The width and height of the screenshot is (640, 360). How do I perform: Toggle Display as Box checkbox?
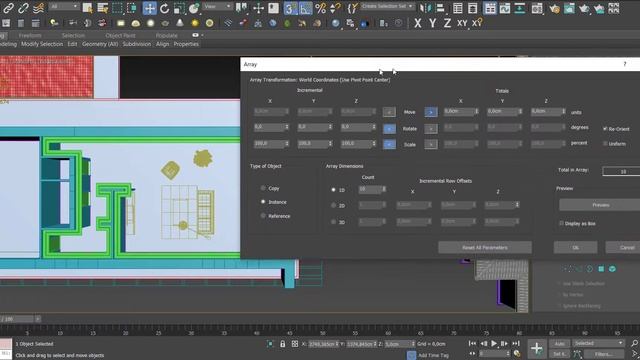pos(577,223)
